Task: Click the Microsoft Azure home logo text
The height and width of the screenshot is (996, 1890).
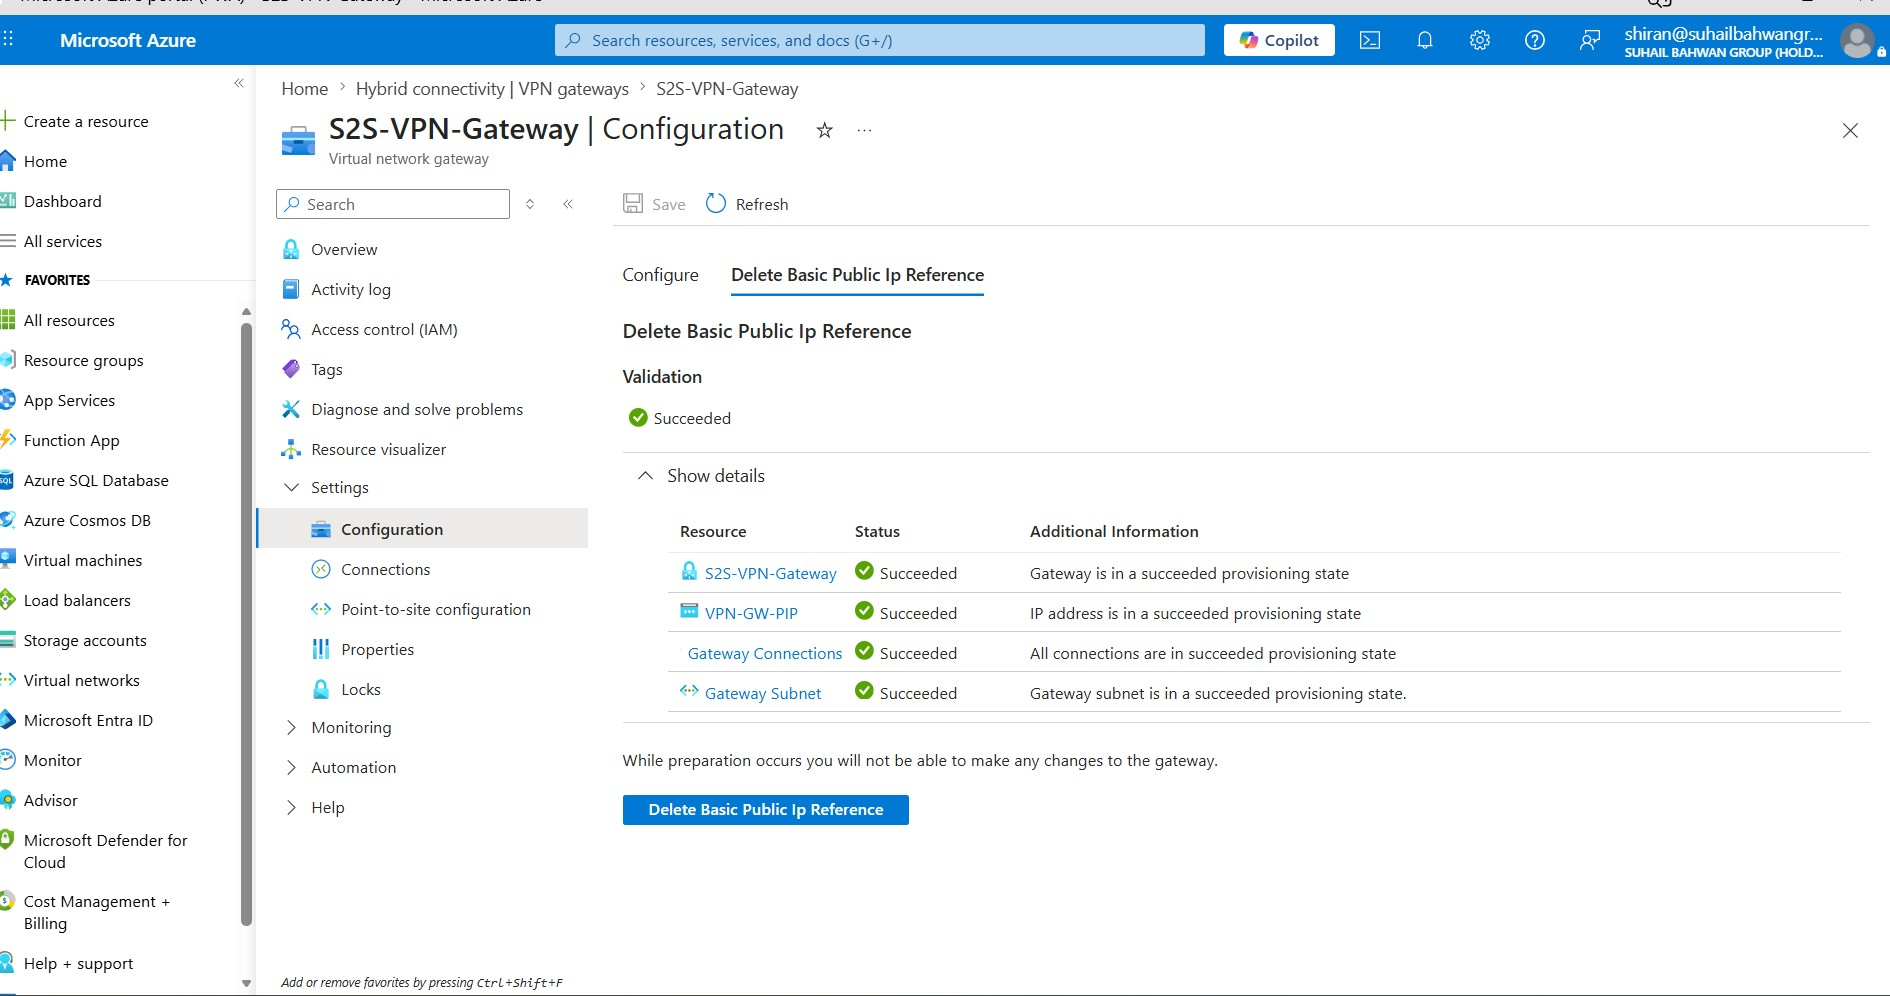Action: tap(128, 40)
